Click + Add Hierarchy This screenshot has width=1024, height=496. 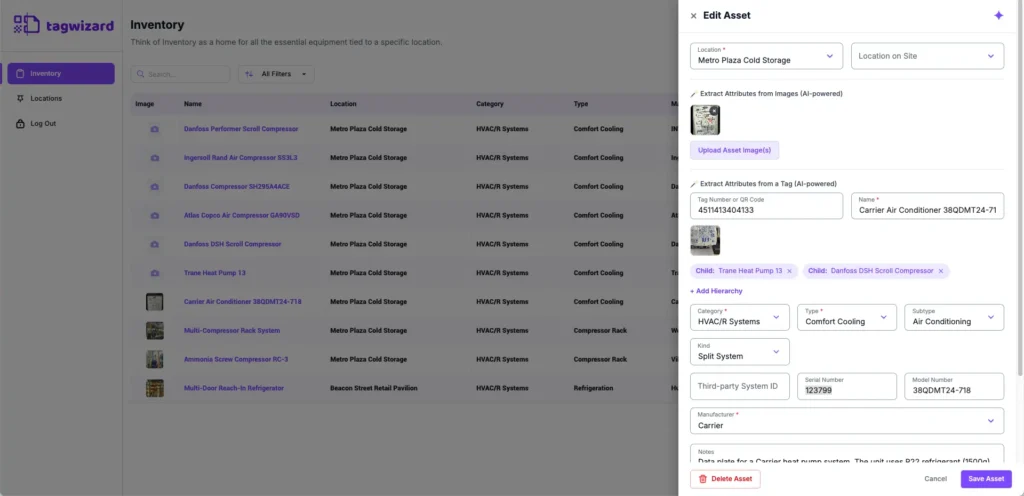pos(716,291)
